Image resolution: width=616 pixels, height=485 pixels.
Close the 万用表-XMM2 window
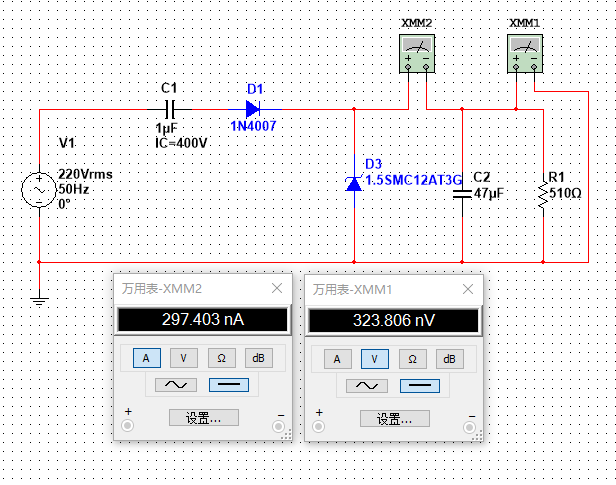point(277,288)
